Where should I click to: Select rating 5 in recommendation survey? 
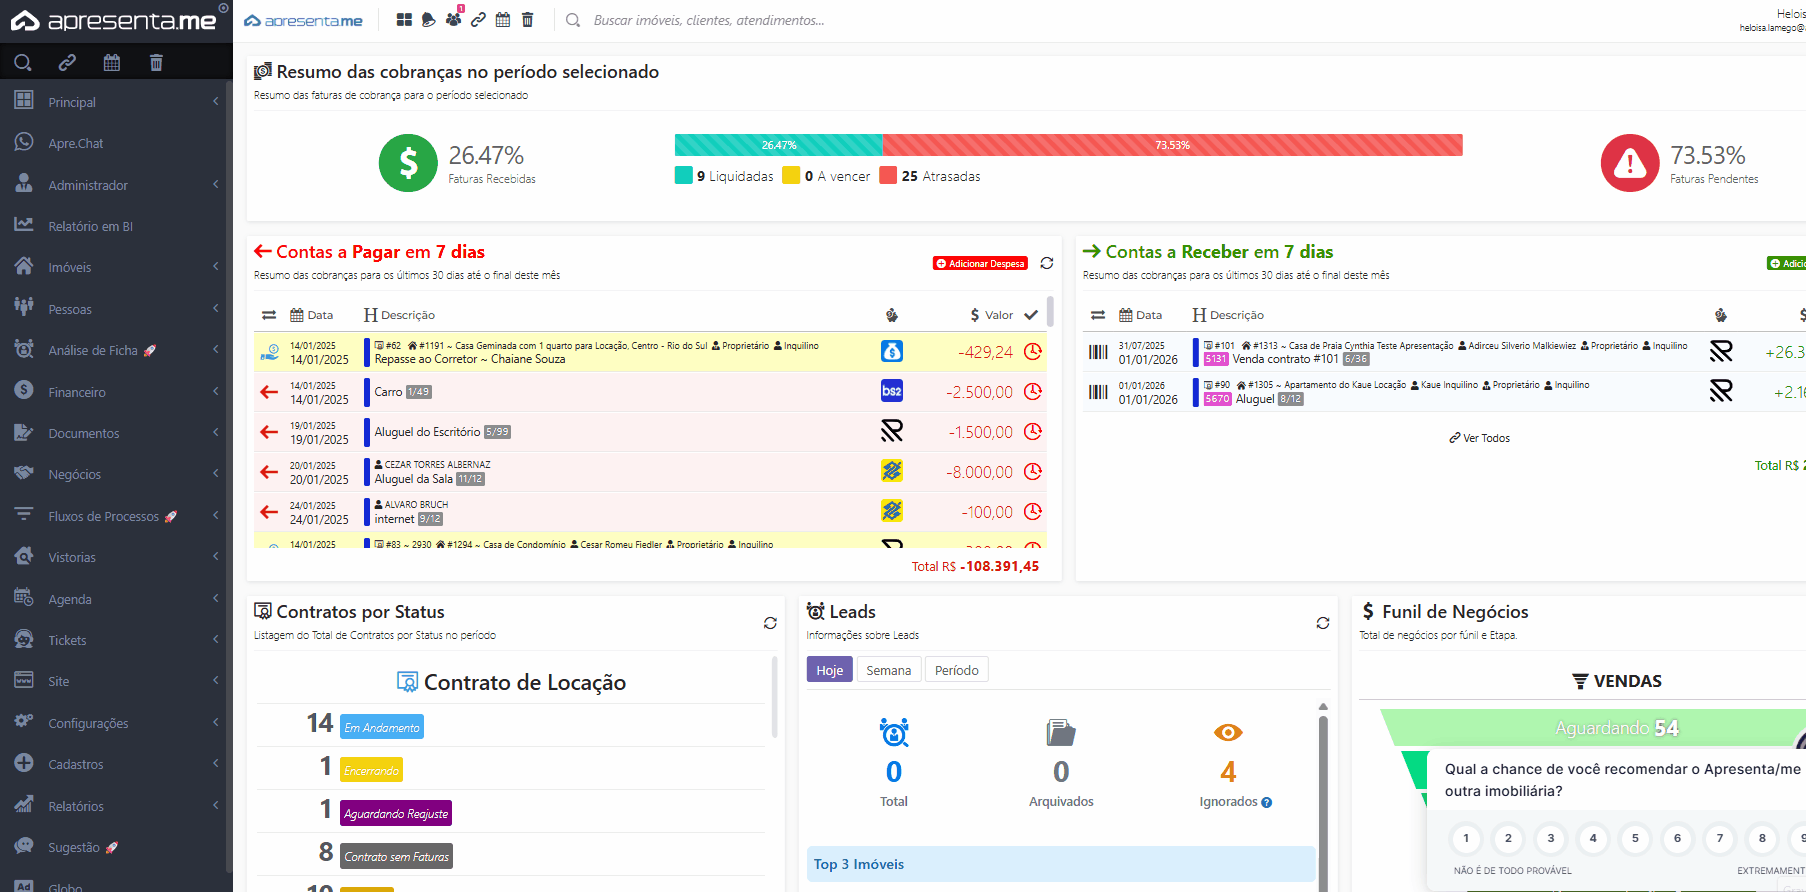(x=1635, y=838)
